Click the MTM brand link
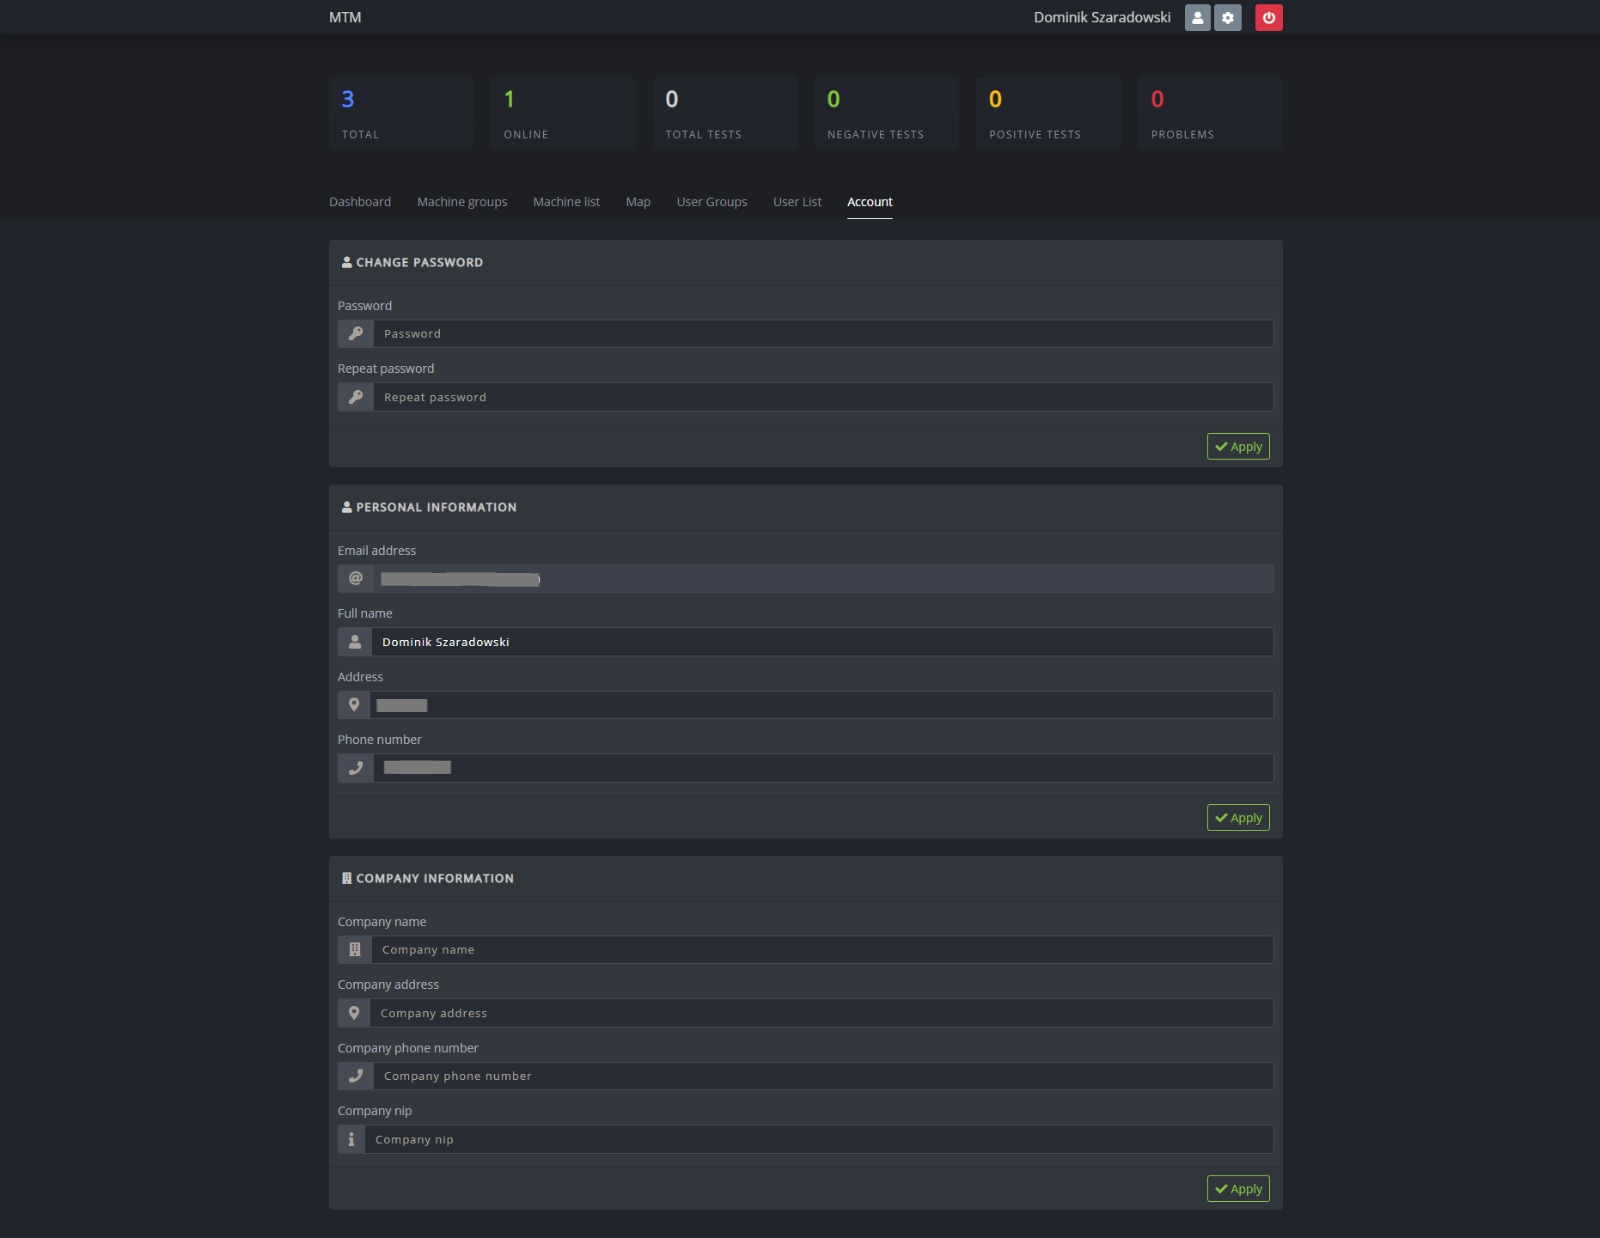 point(345,18)
